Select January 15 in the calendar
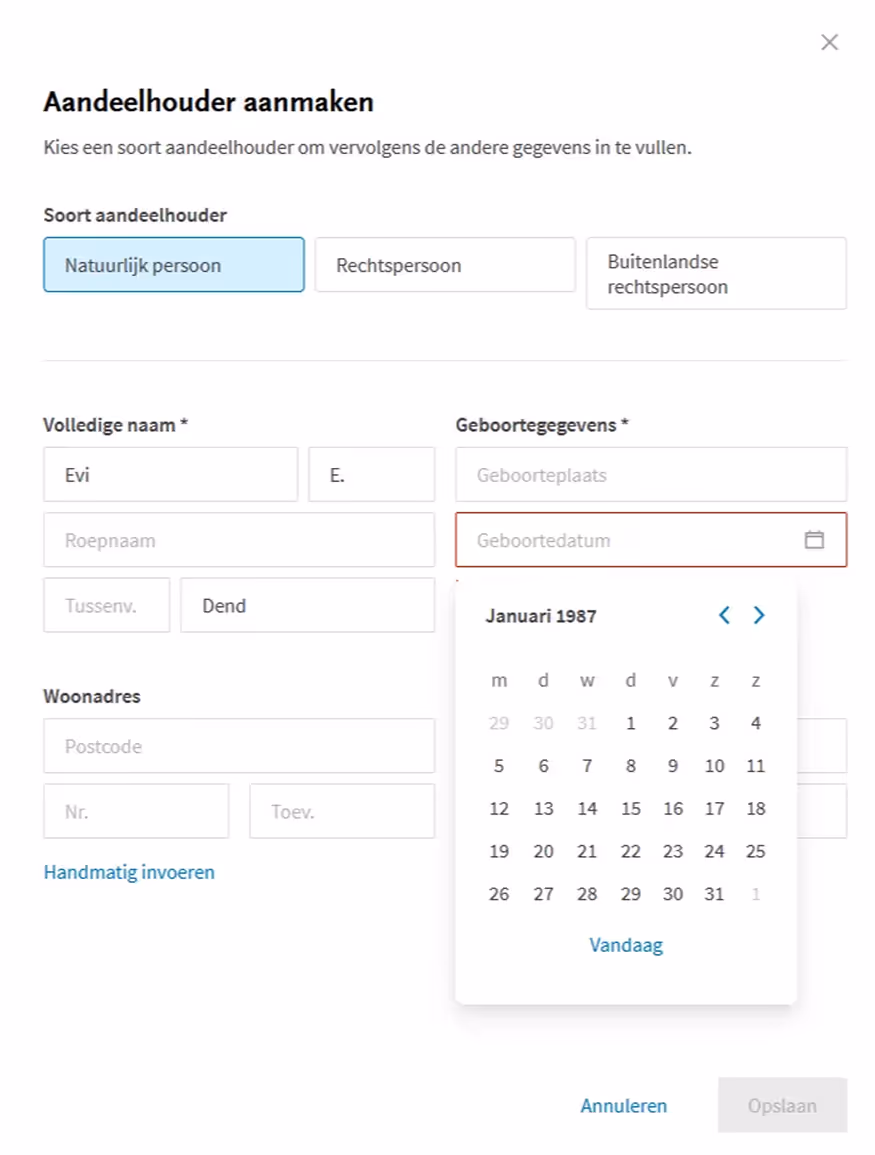Viewport: 875px width, 1155px height. pos(630,808)
